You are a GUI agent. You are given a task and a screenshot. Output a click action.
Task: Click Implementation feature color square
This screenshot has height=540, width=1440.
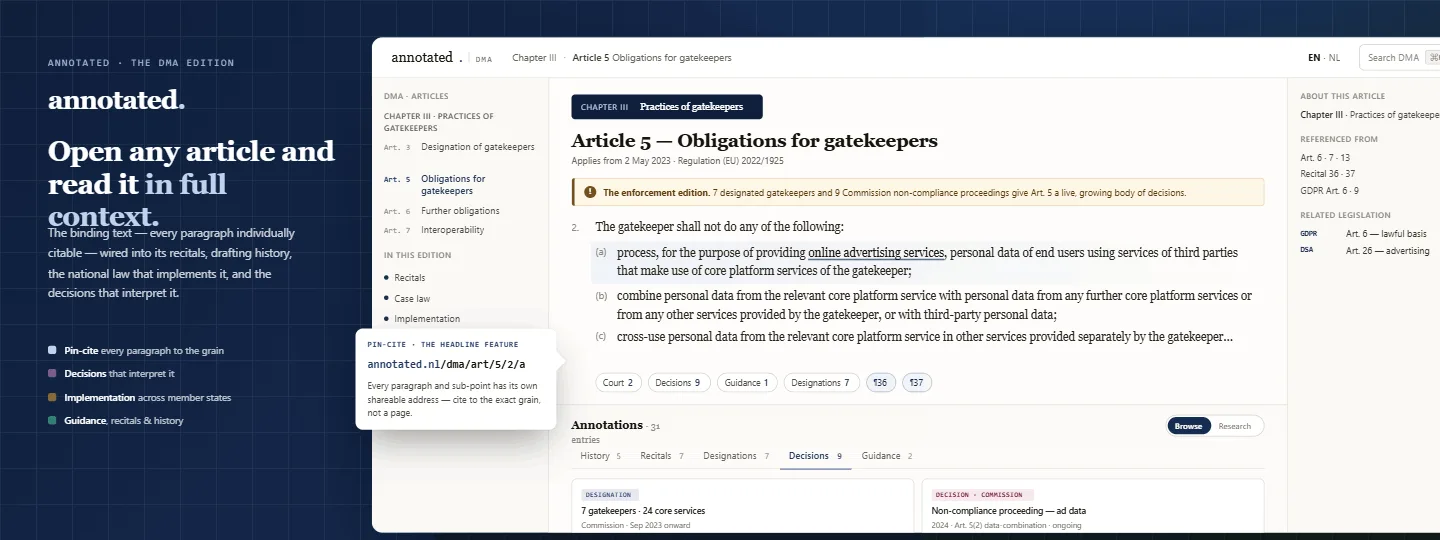52,397
